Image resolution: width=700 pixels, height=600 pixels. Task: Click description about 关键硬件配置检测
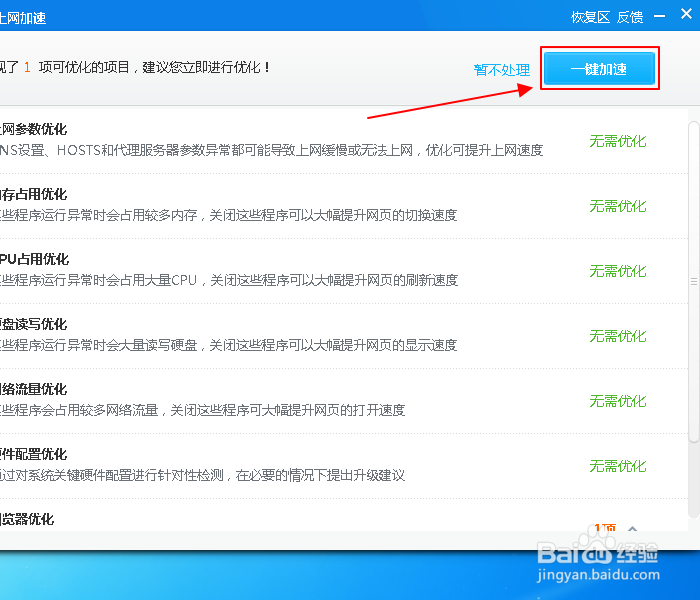click(x=203, y=475)
